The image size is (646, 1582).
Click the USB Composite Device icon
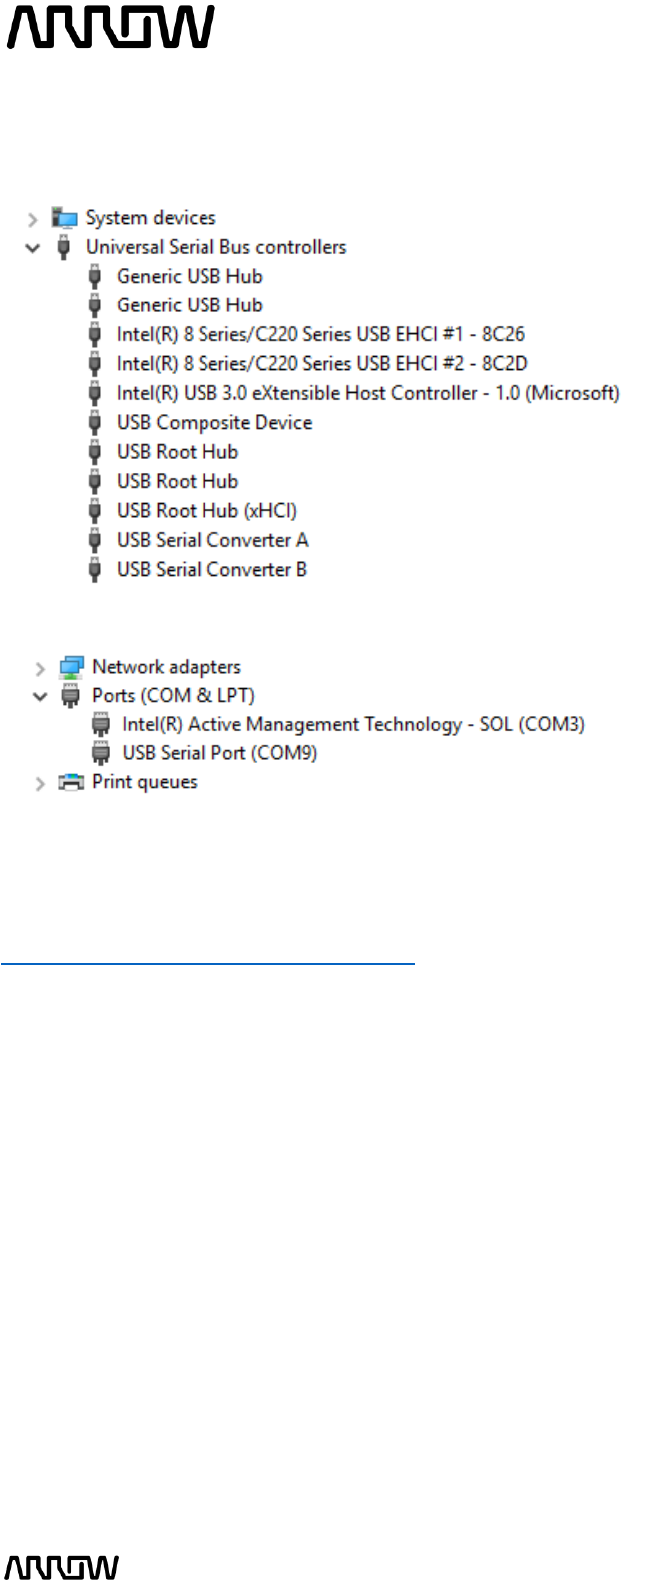pyautogui.click(x=95, y=422)
